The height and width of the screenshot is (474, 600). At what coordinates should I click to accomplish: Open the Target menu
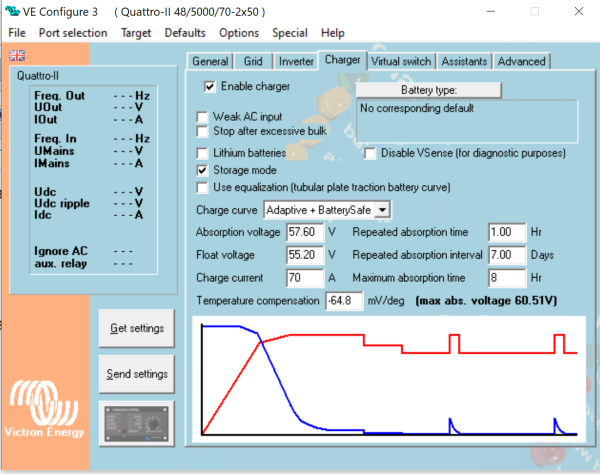click(x=136, y=33)
